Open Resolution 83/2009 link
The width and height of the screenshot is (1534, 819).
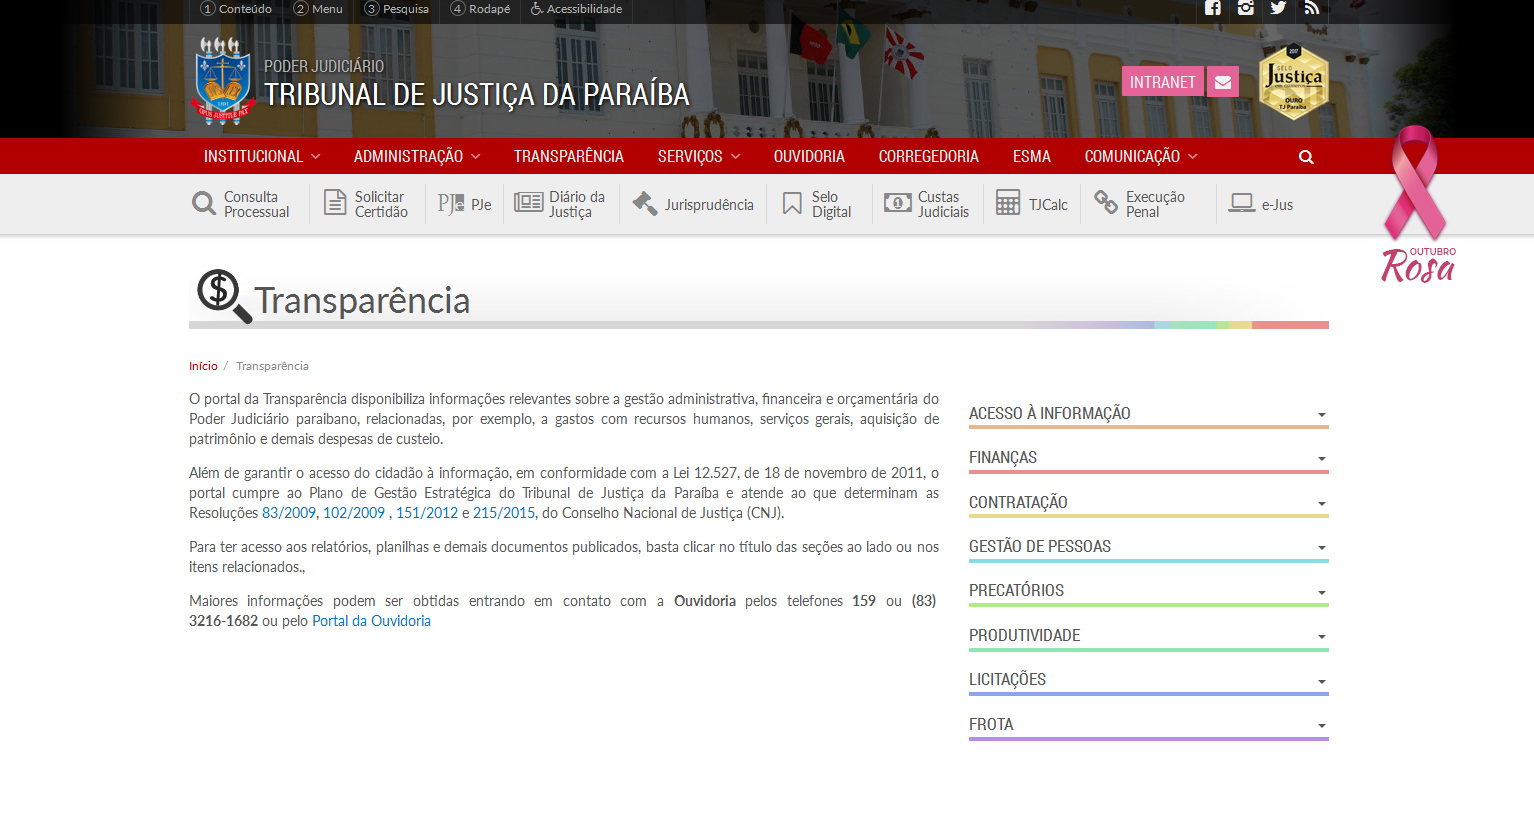tap(288, 513)
